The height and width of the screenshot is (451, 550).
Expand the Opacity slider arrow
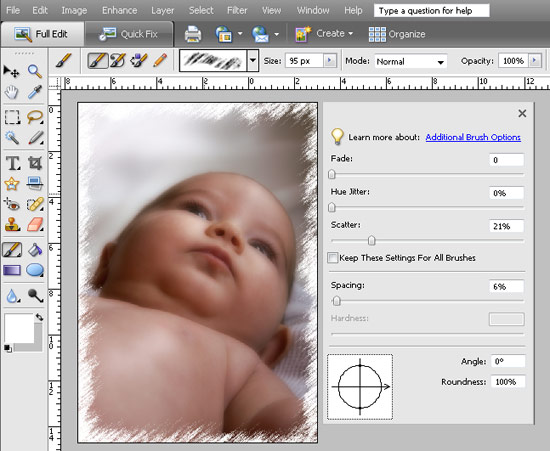[535, 60]
